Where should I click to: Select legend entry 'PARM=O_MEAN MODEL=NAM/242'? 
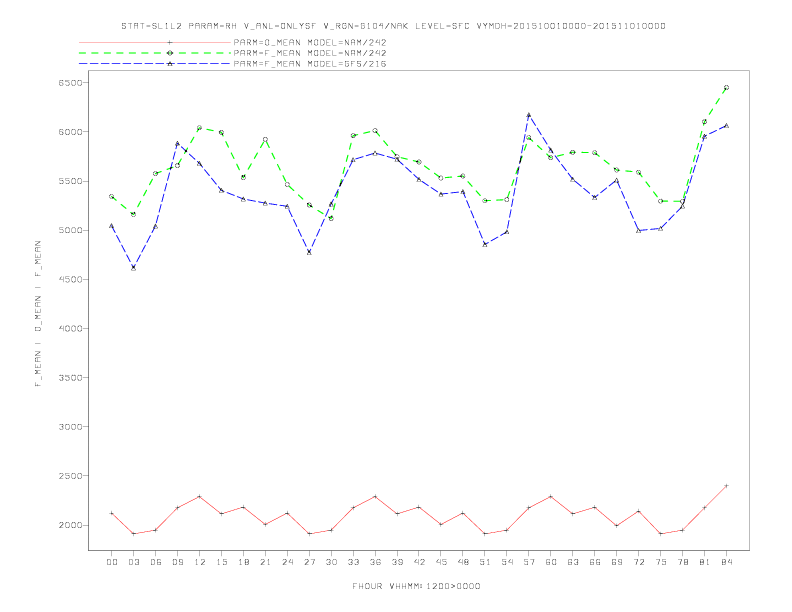310,42
